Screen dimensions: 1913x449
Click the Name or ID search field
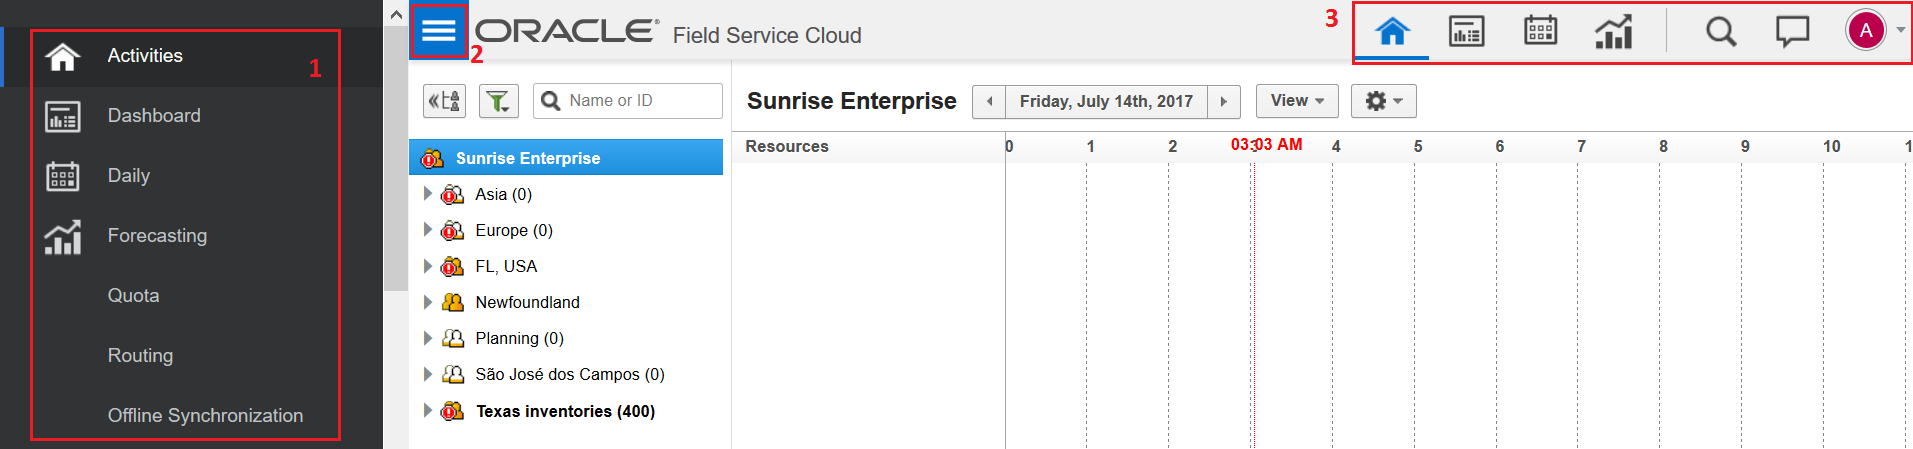tap(640, 101)
